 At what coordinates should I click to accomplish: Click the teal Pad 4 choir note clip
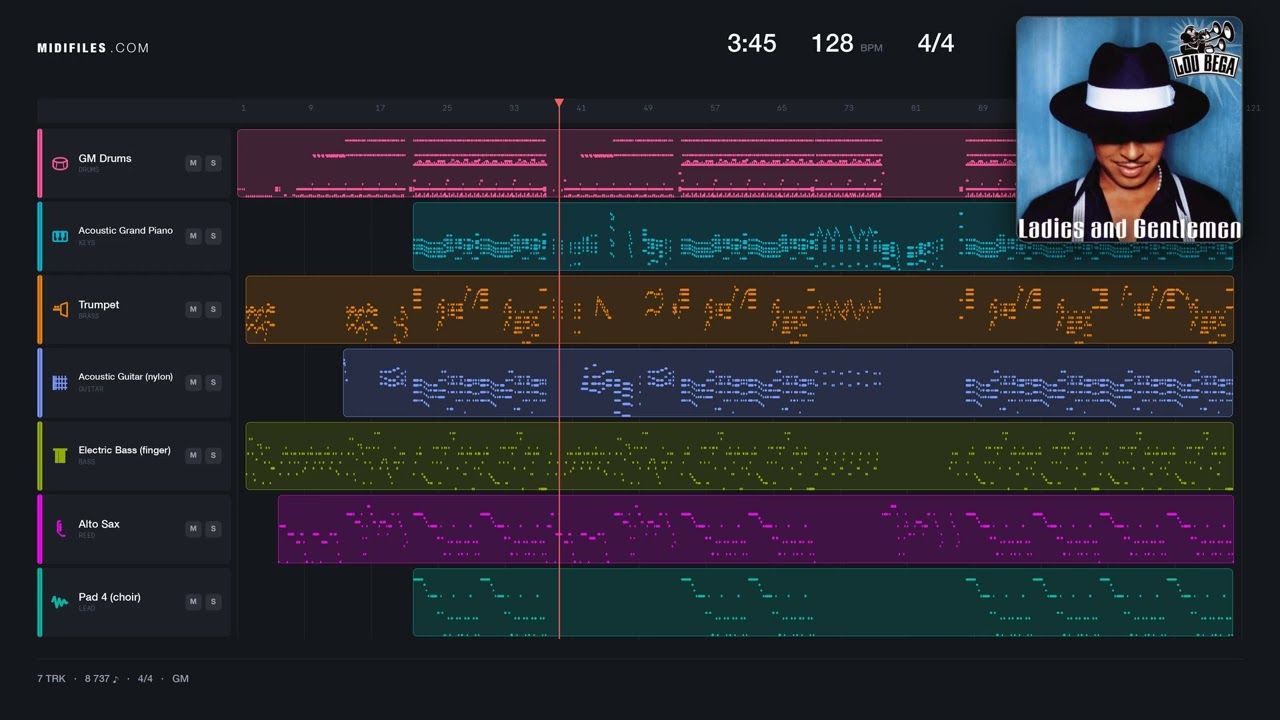coord(822,602)
